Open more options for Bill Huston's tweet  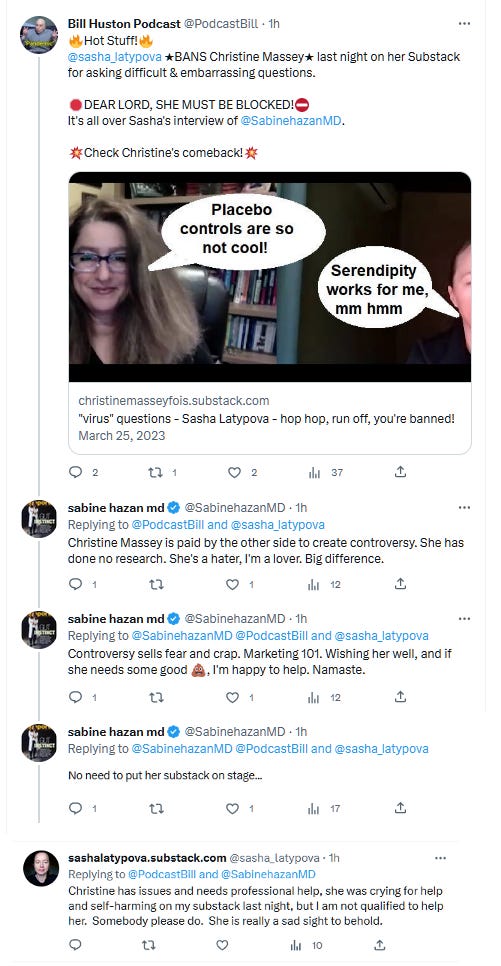465,24
